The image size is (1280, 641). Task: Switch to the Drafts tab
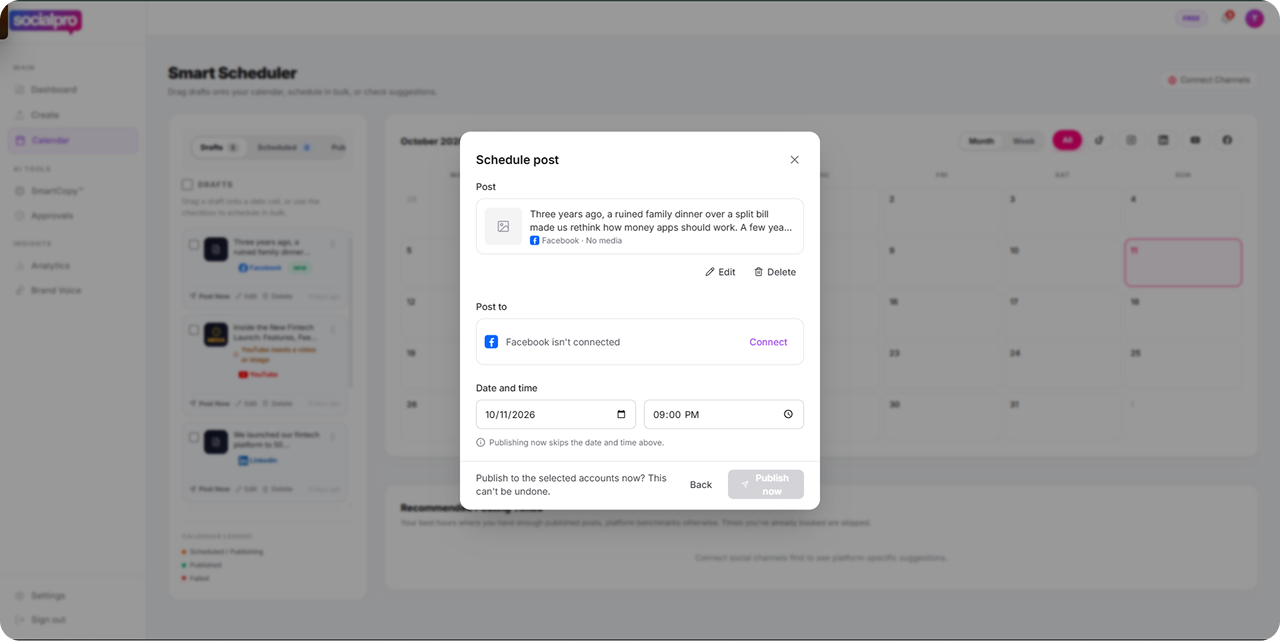click(x=218, y=147)
